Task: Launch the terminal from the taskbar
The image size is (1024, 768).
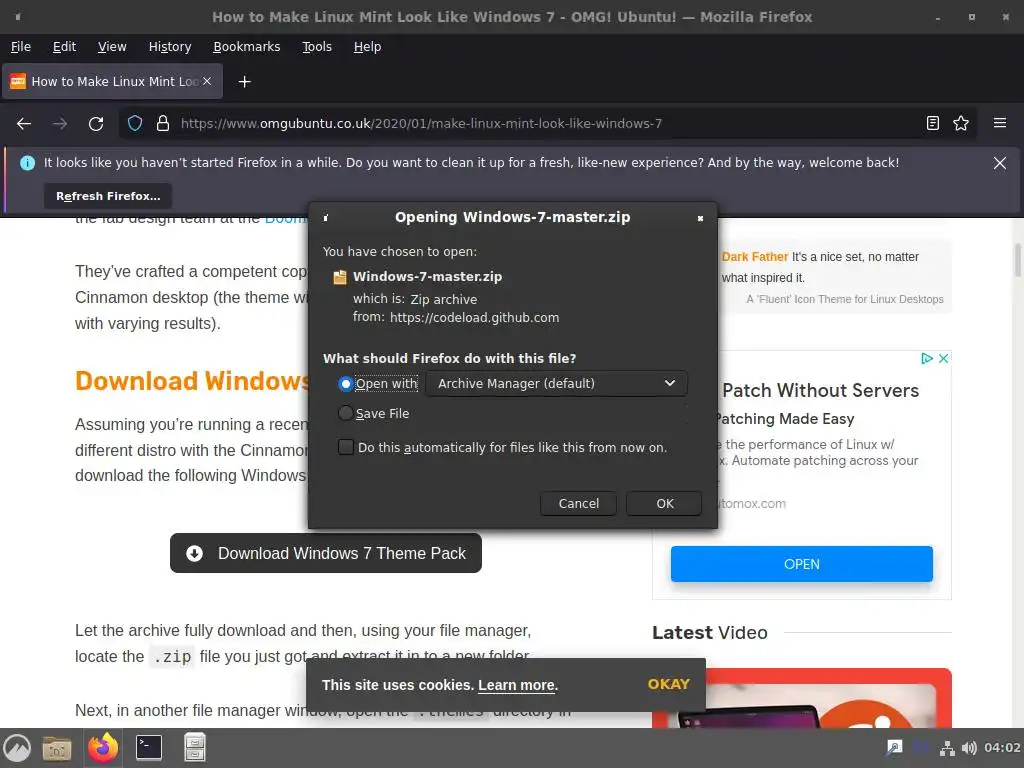Action: (149, 748)
